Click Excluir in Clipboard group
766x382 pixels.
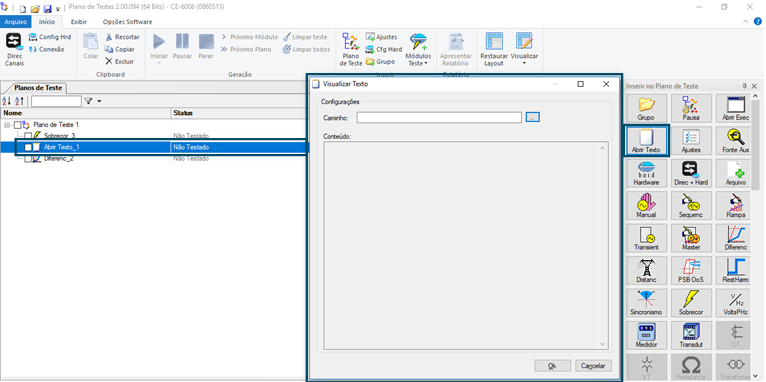coord(120,62)
